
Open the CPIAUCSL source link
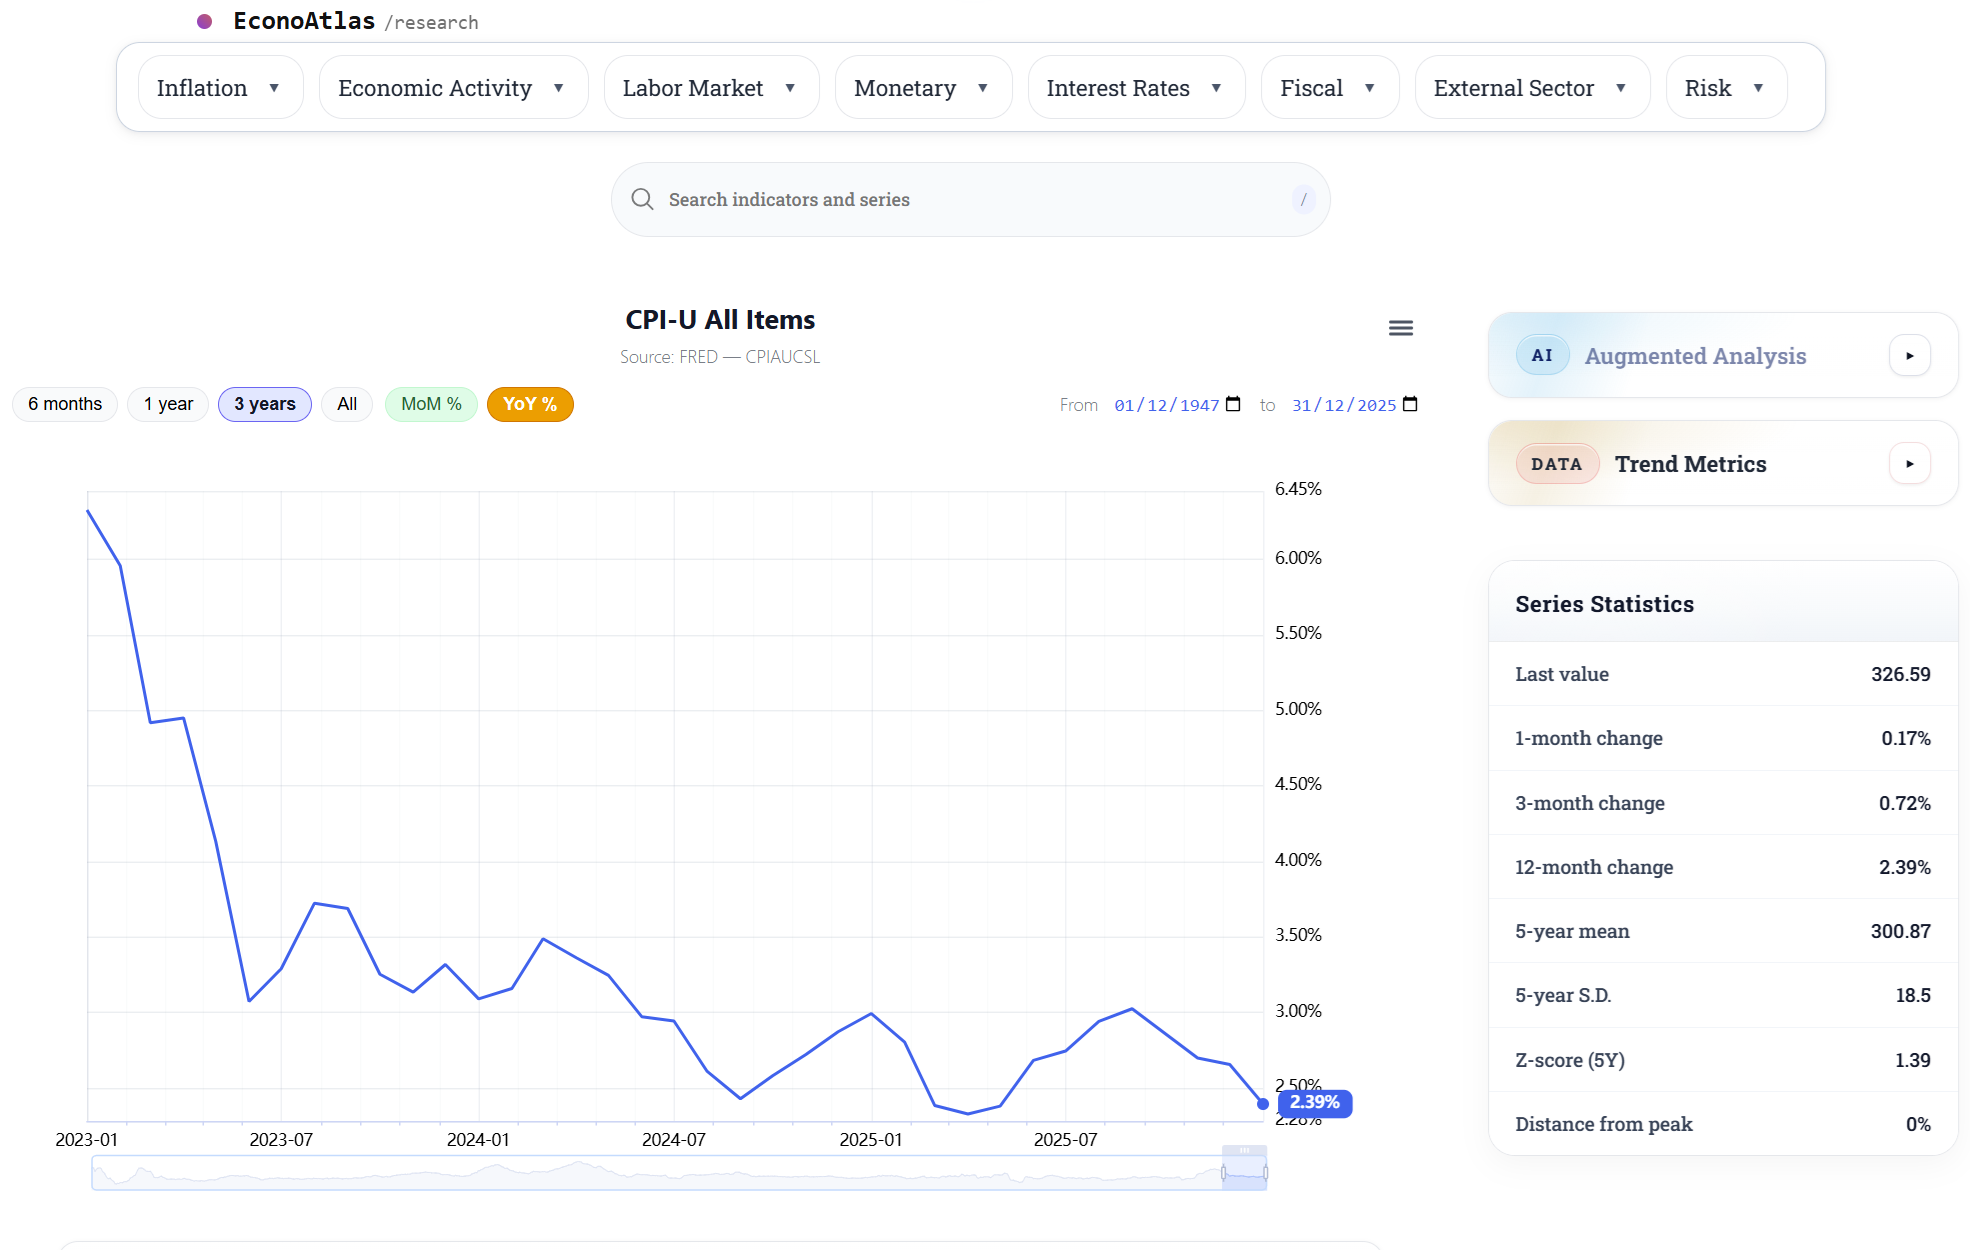pos(783,356)
